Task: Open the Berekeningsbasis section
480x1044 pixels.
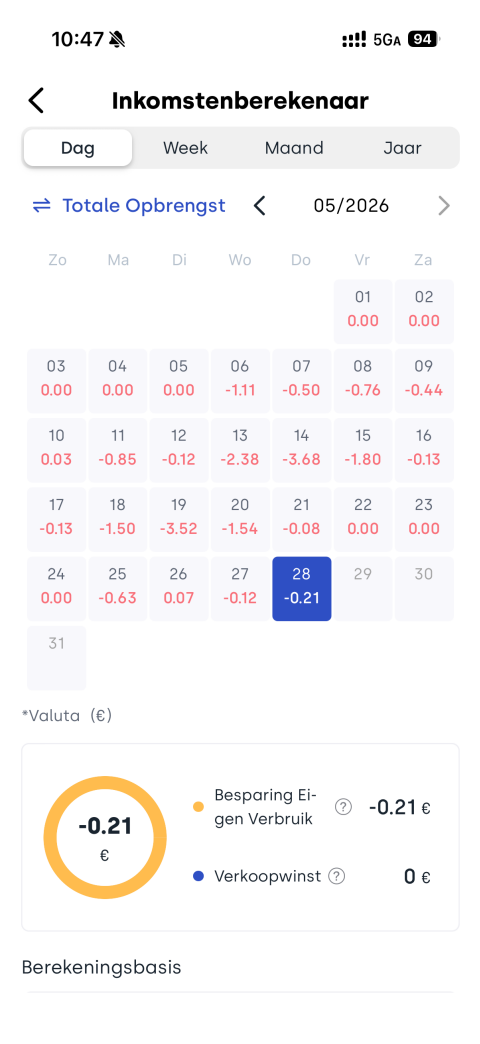Action: click(x=101, y=967)
